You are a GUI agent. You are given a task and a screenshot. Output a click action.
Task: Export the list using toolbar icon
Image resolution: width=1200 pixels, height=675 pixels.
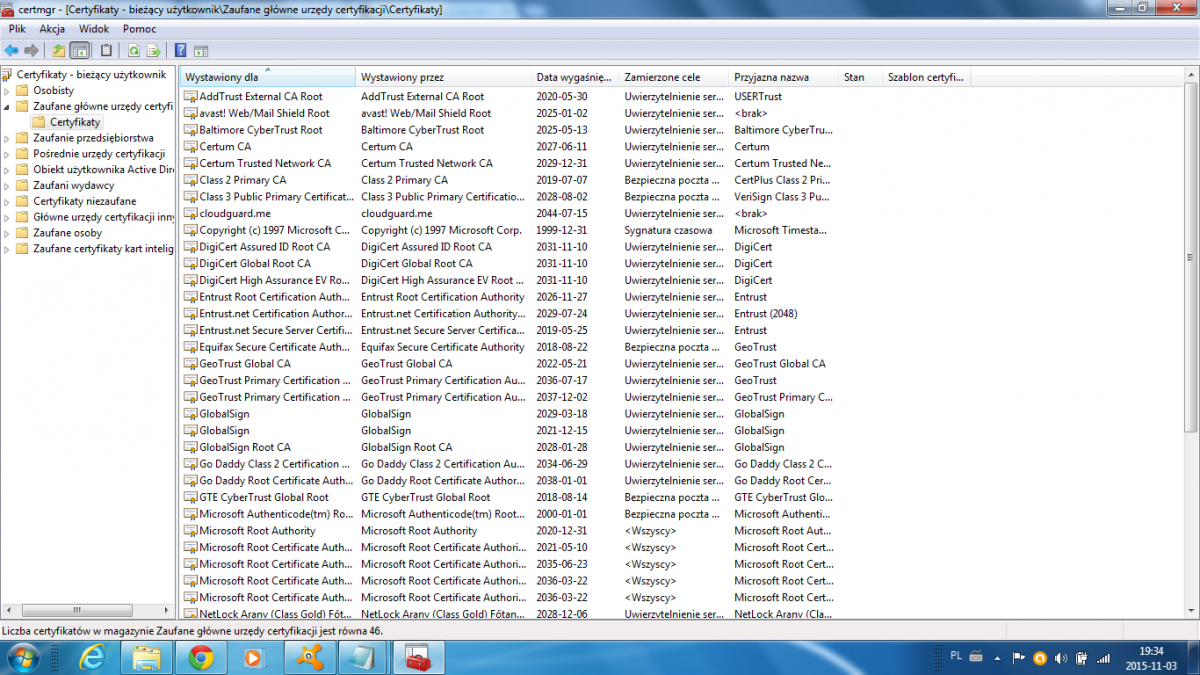coord(153,50)
